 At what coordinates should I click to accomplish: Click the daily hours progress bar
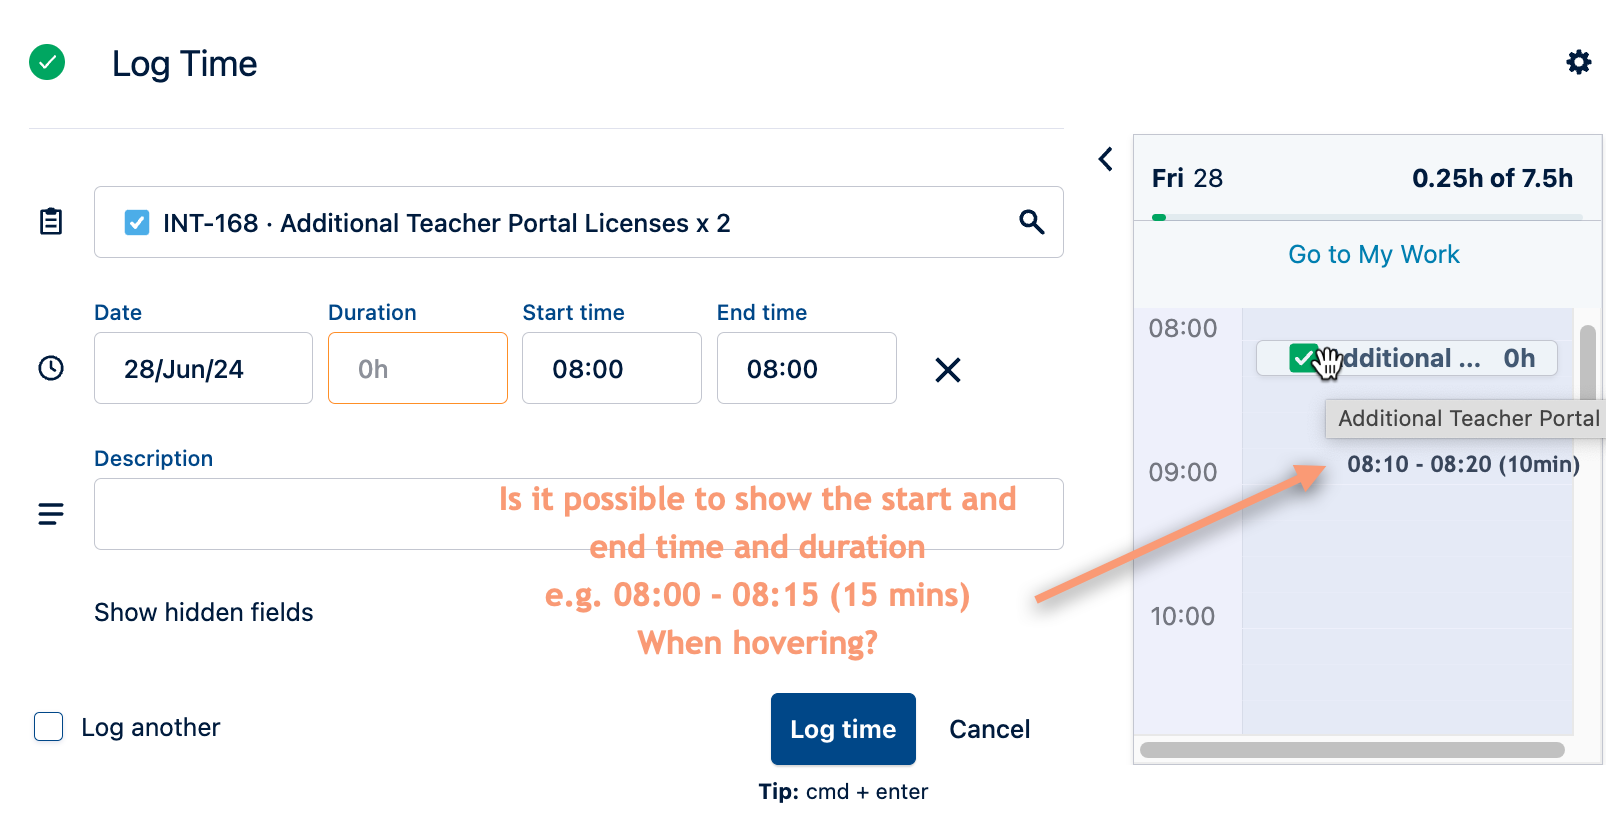(1366, 217)
